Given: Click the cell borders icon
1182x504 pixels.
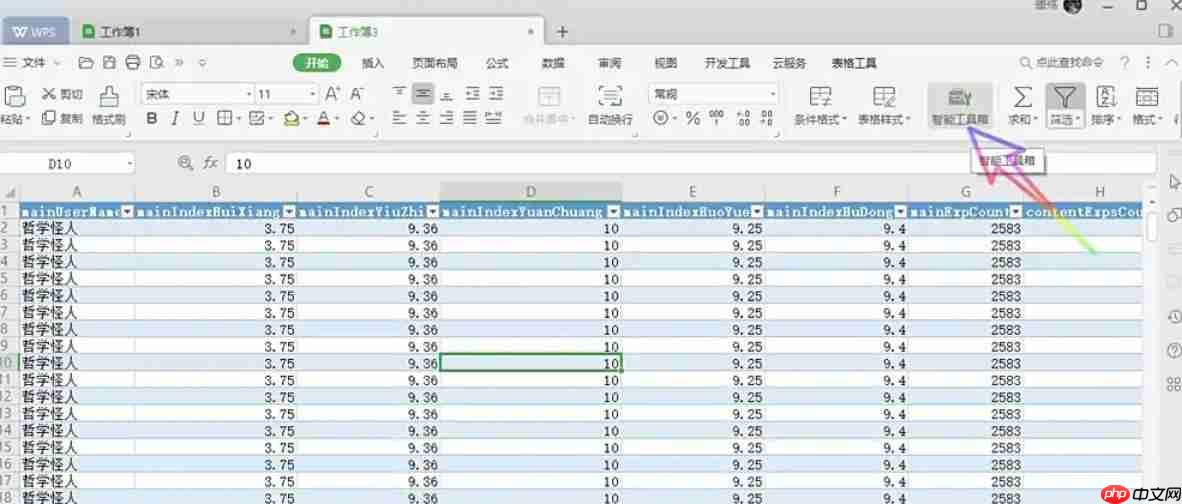Looking at the screenshot, I should pyautogui.click(x=224, y=118).
